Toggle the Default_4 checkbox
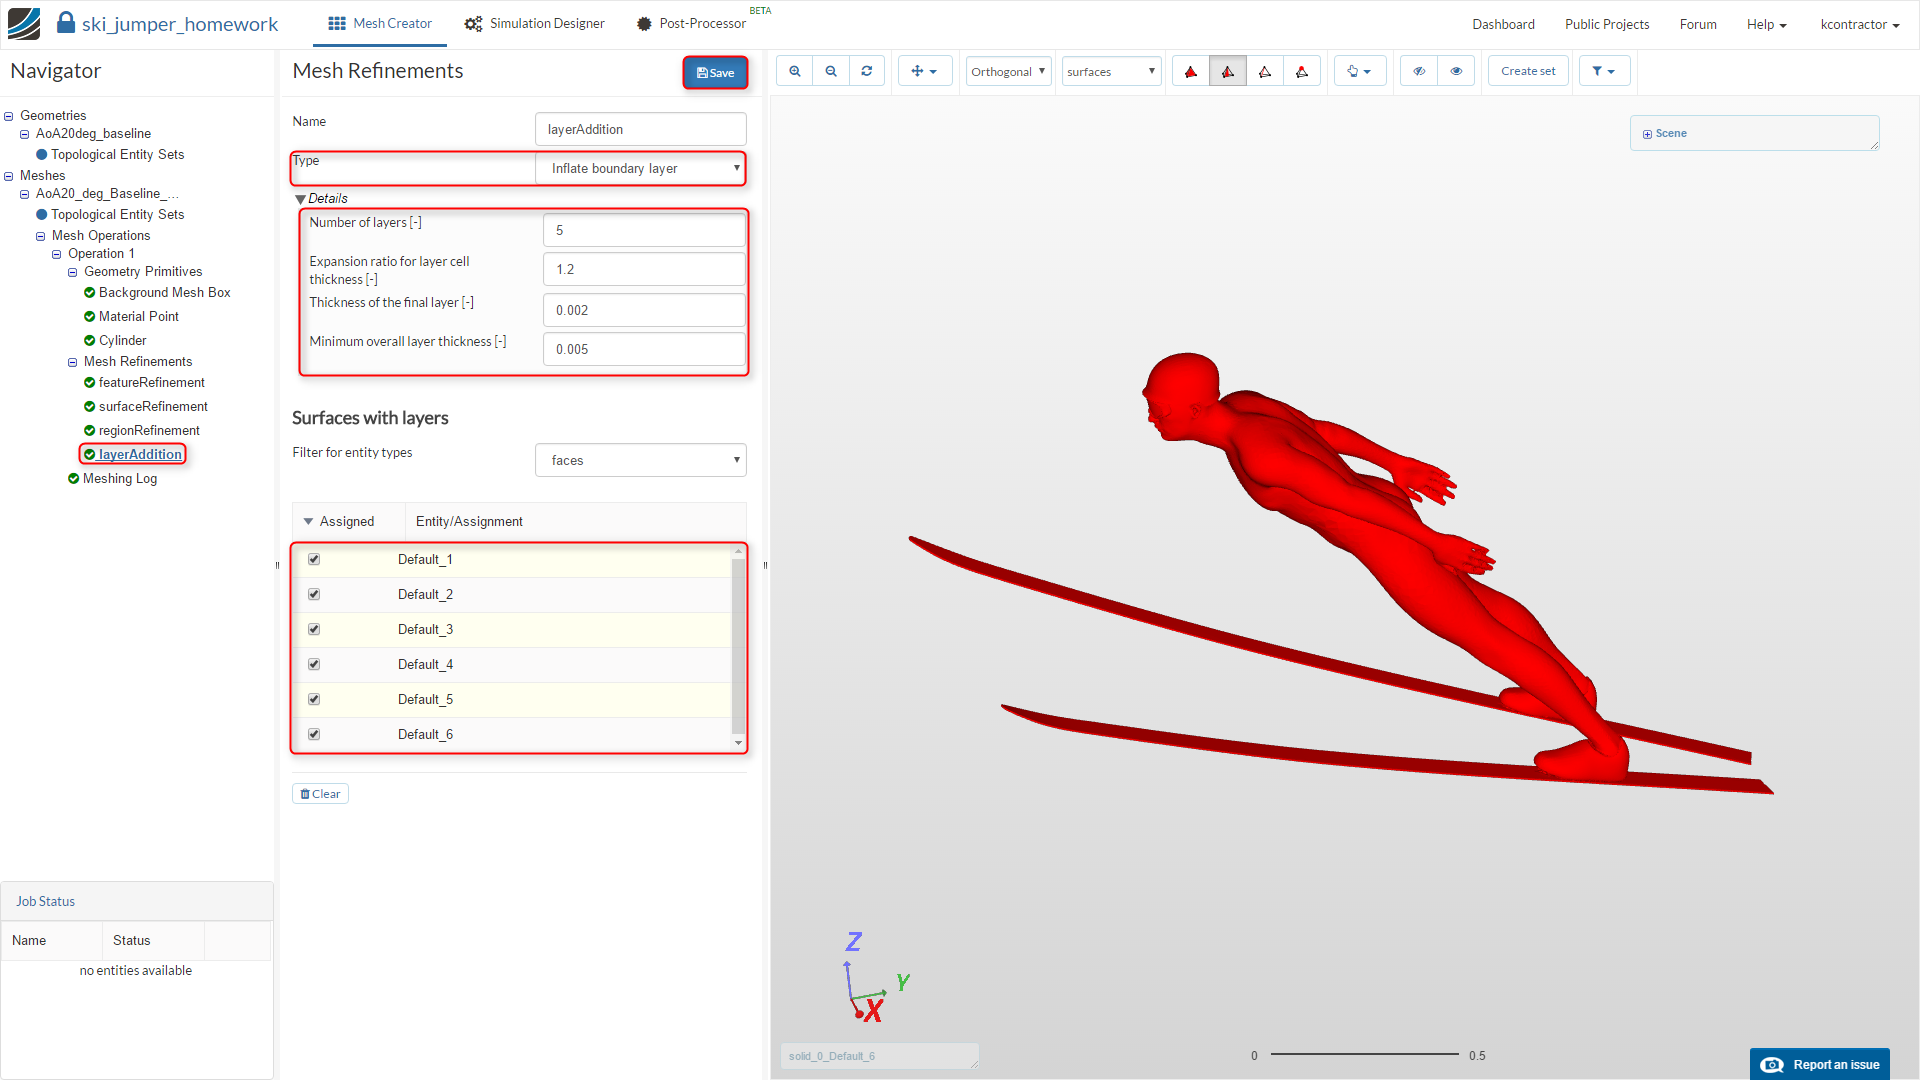This screenshot has width=1920, height=1080. (314, 664)
